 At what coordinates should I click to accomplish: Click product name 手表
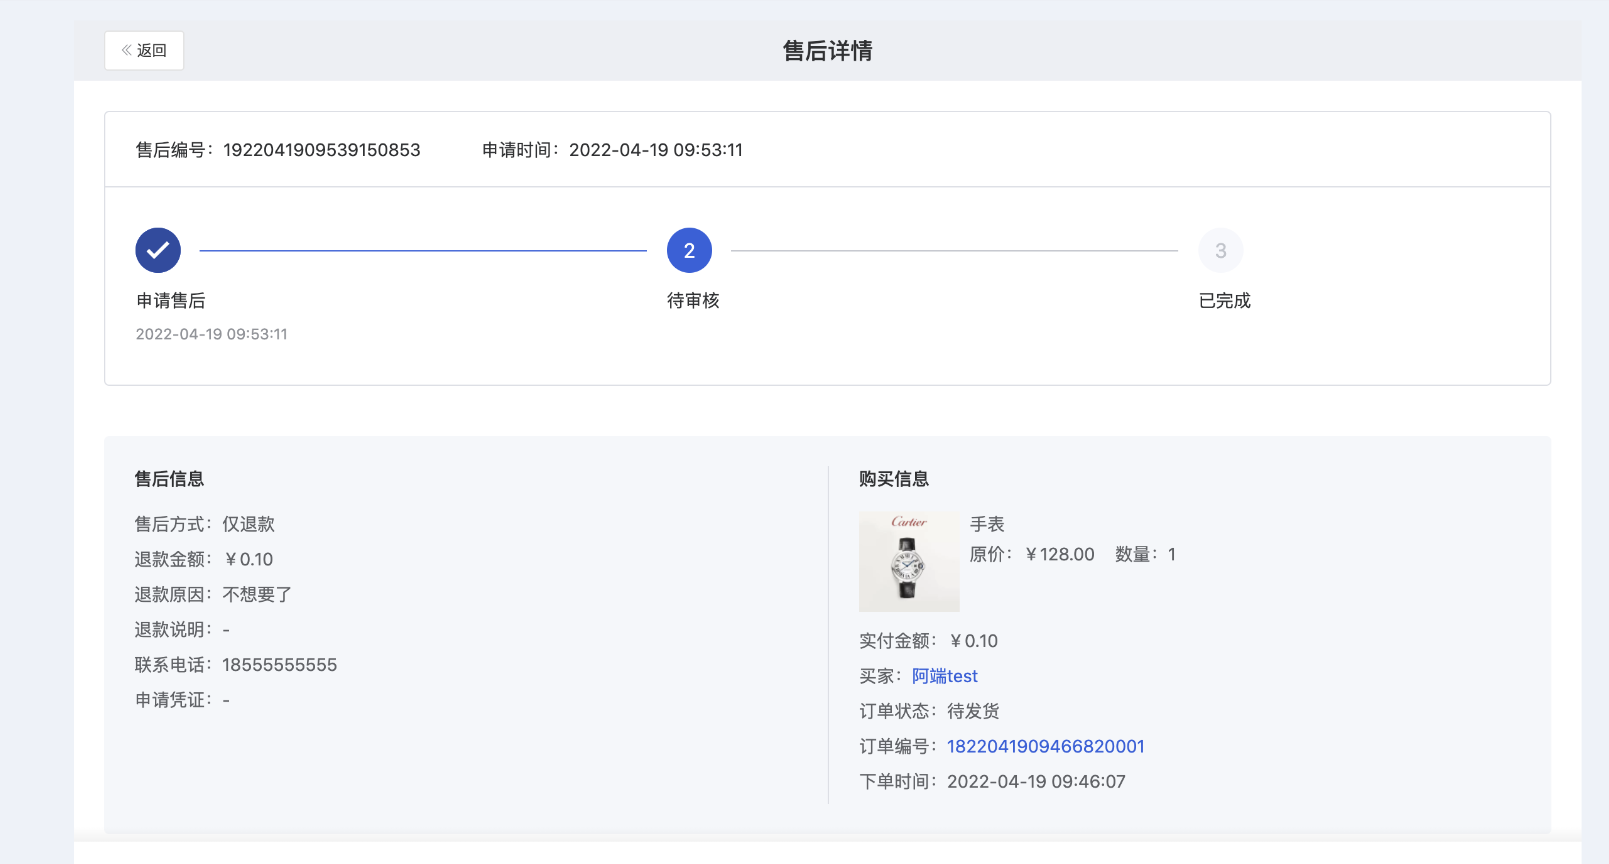[x=987, y=524]
